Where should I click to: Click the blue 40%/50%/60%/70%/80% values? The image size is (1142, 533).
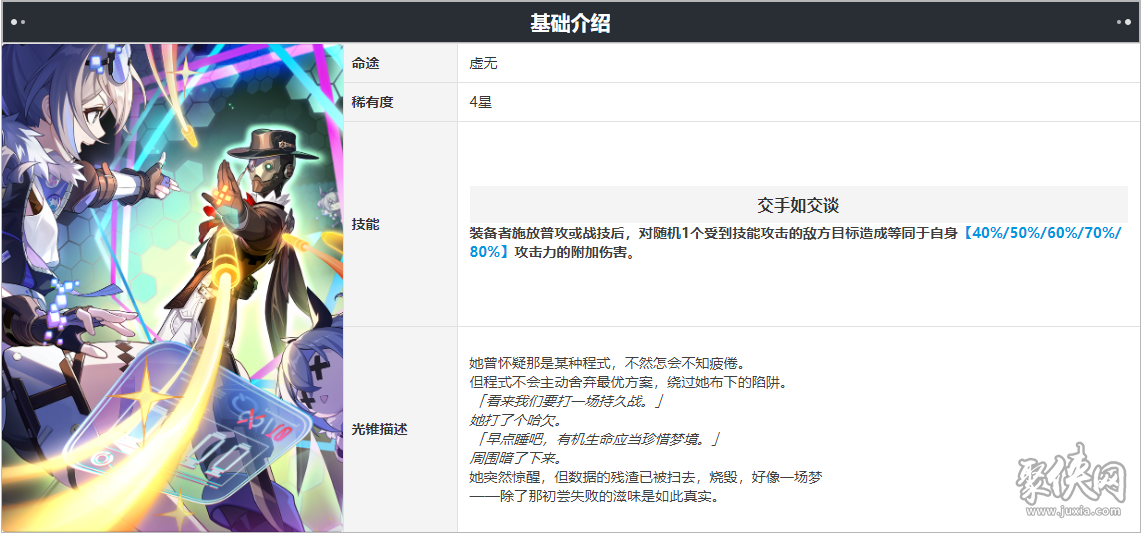[x=795, y=242]
